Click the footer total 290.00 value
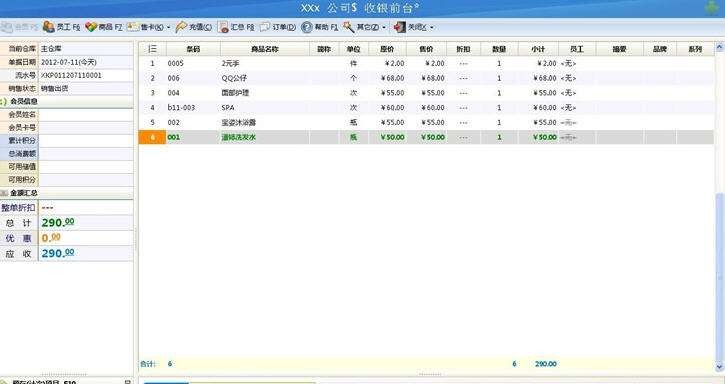This screenshot has width=725, height=384. 546,364
